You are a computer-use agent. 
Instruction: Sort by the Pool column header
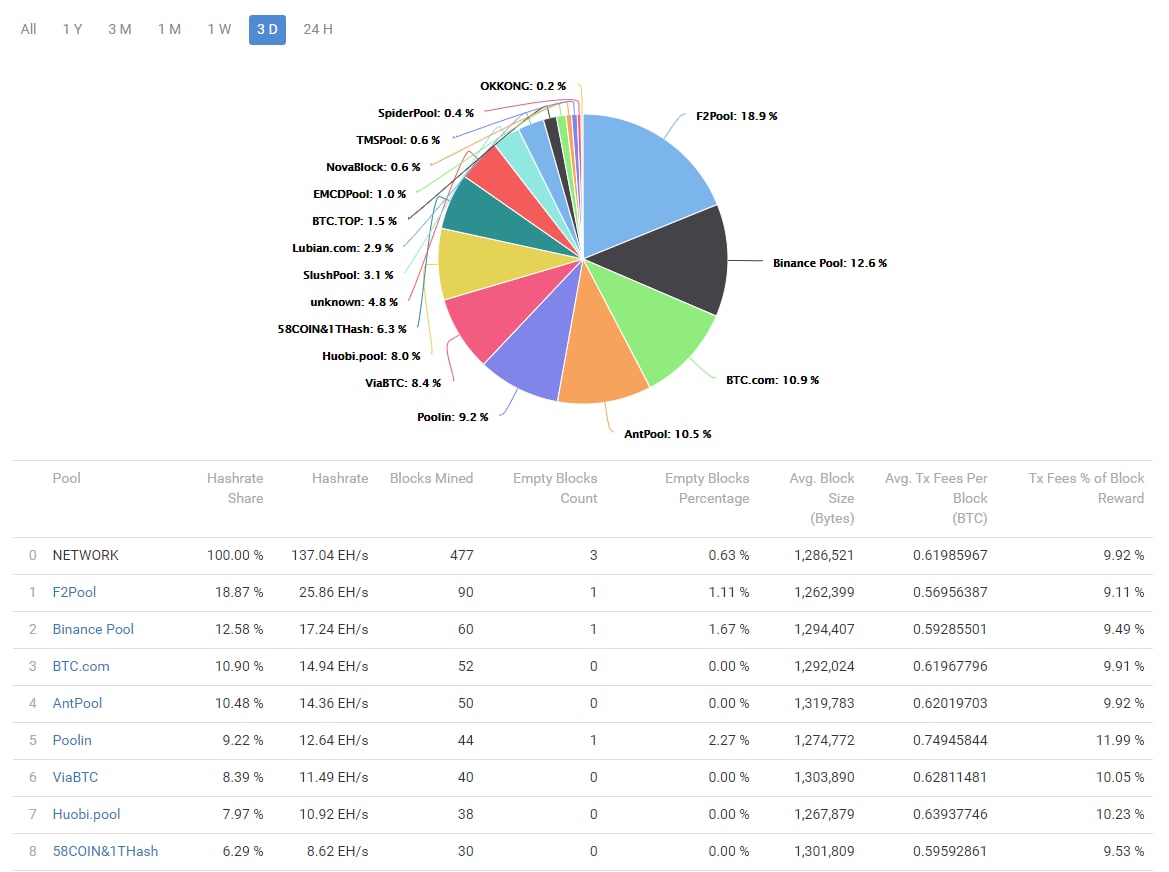click(x=66, y=478)
